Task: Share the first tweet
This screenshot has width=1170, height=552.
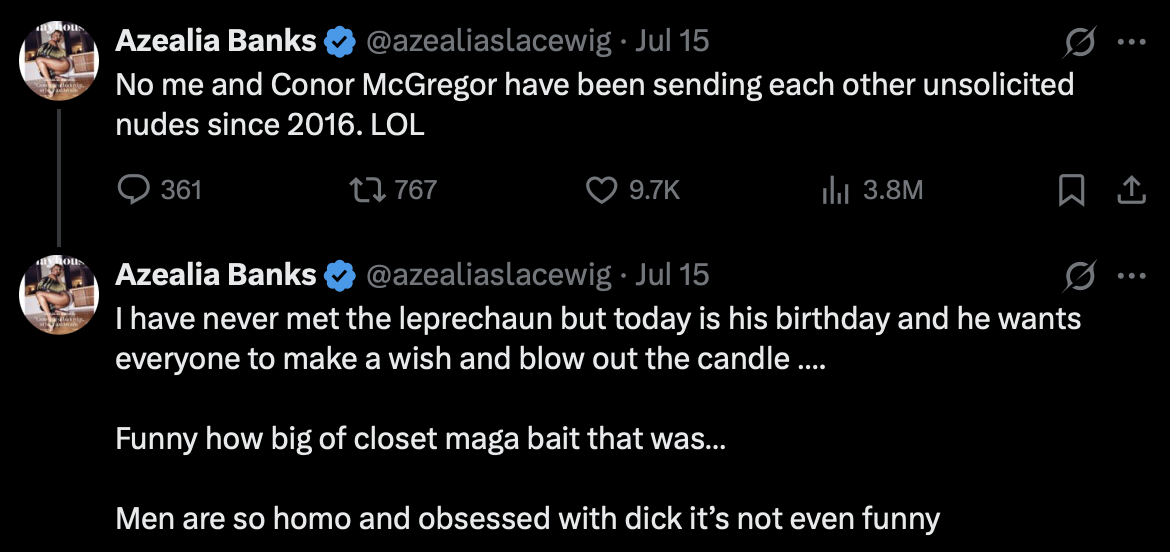Action: 1130,189
